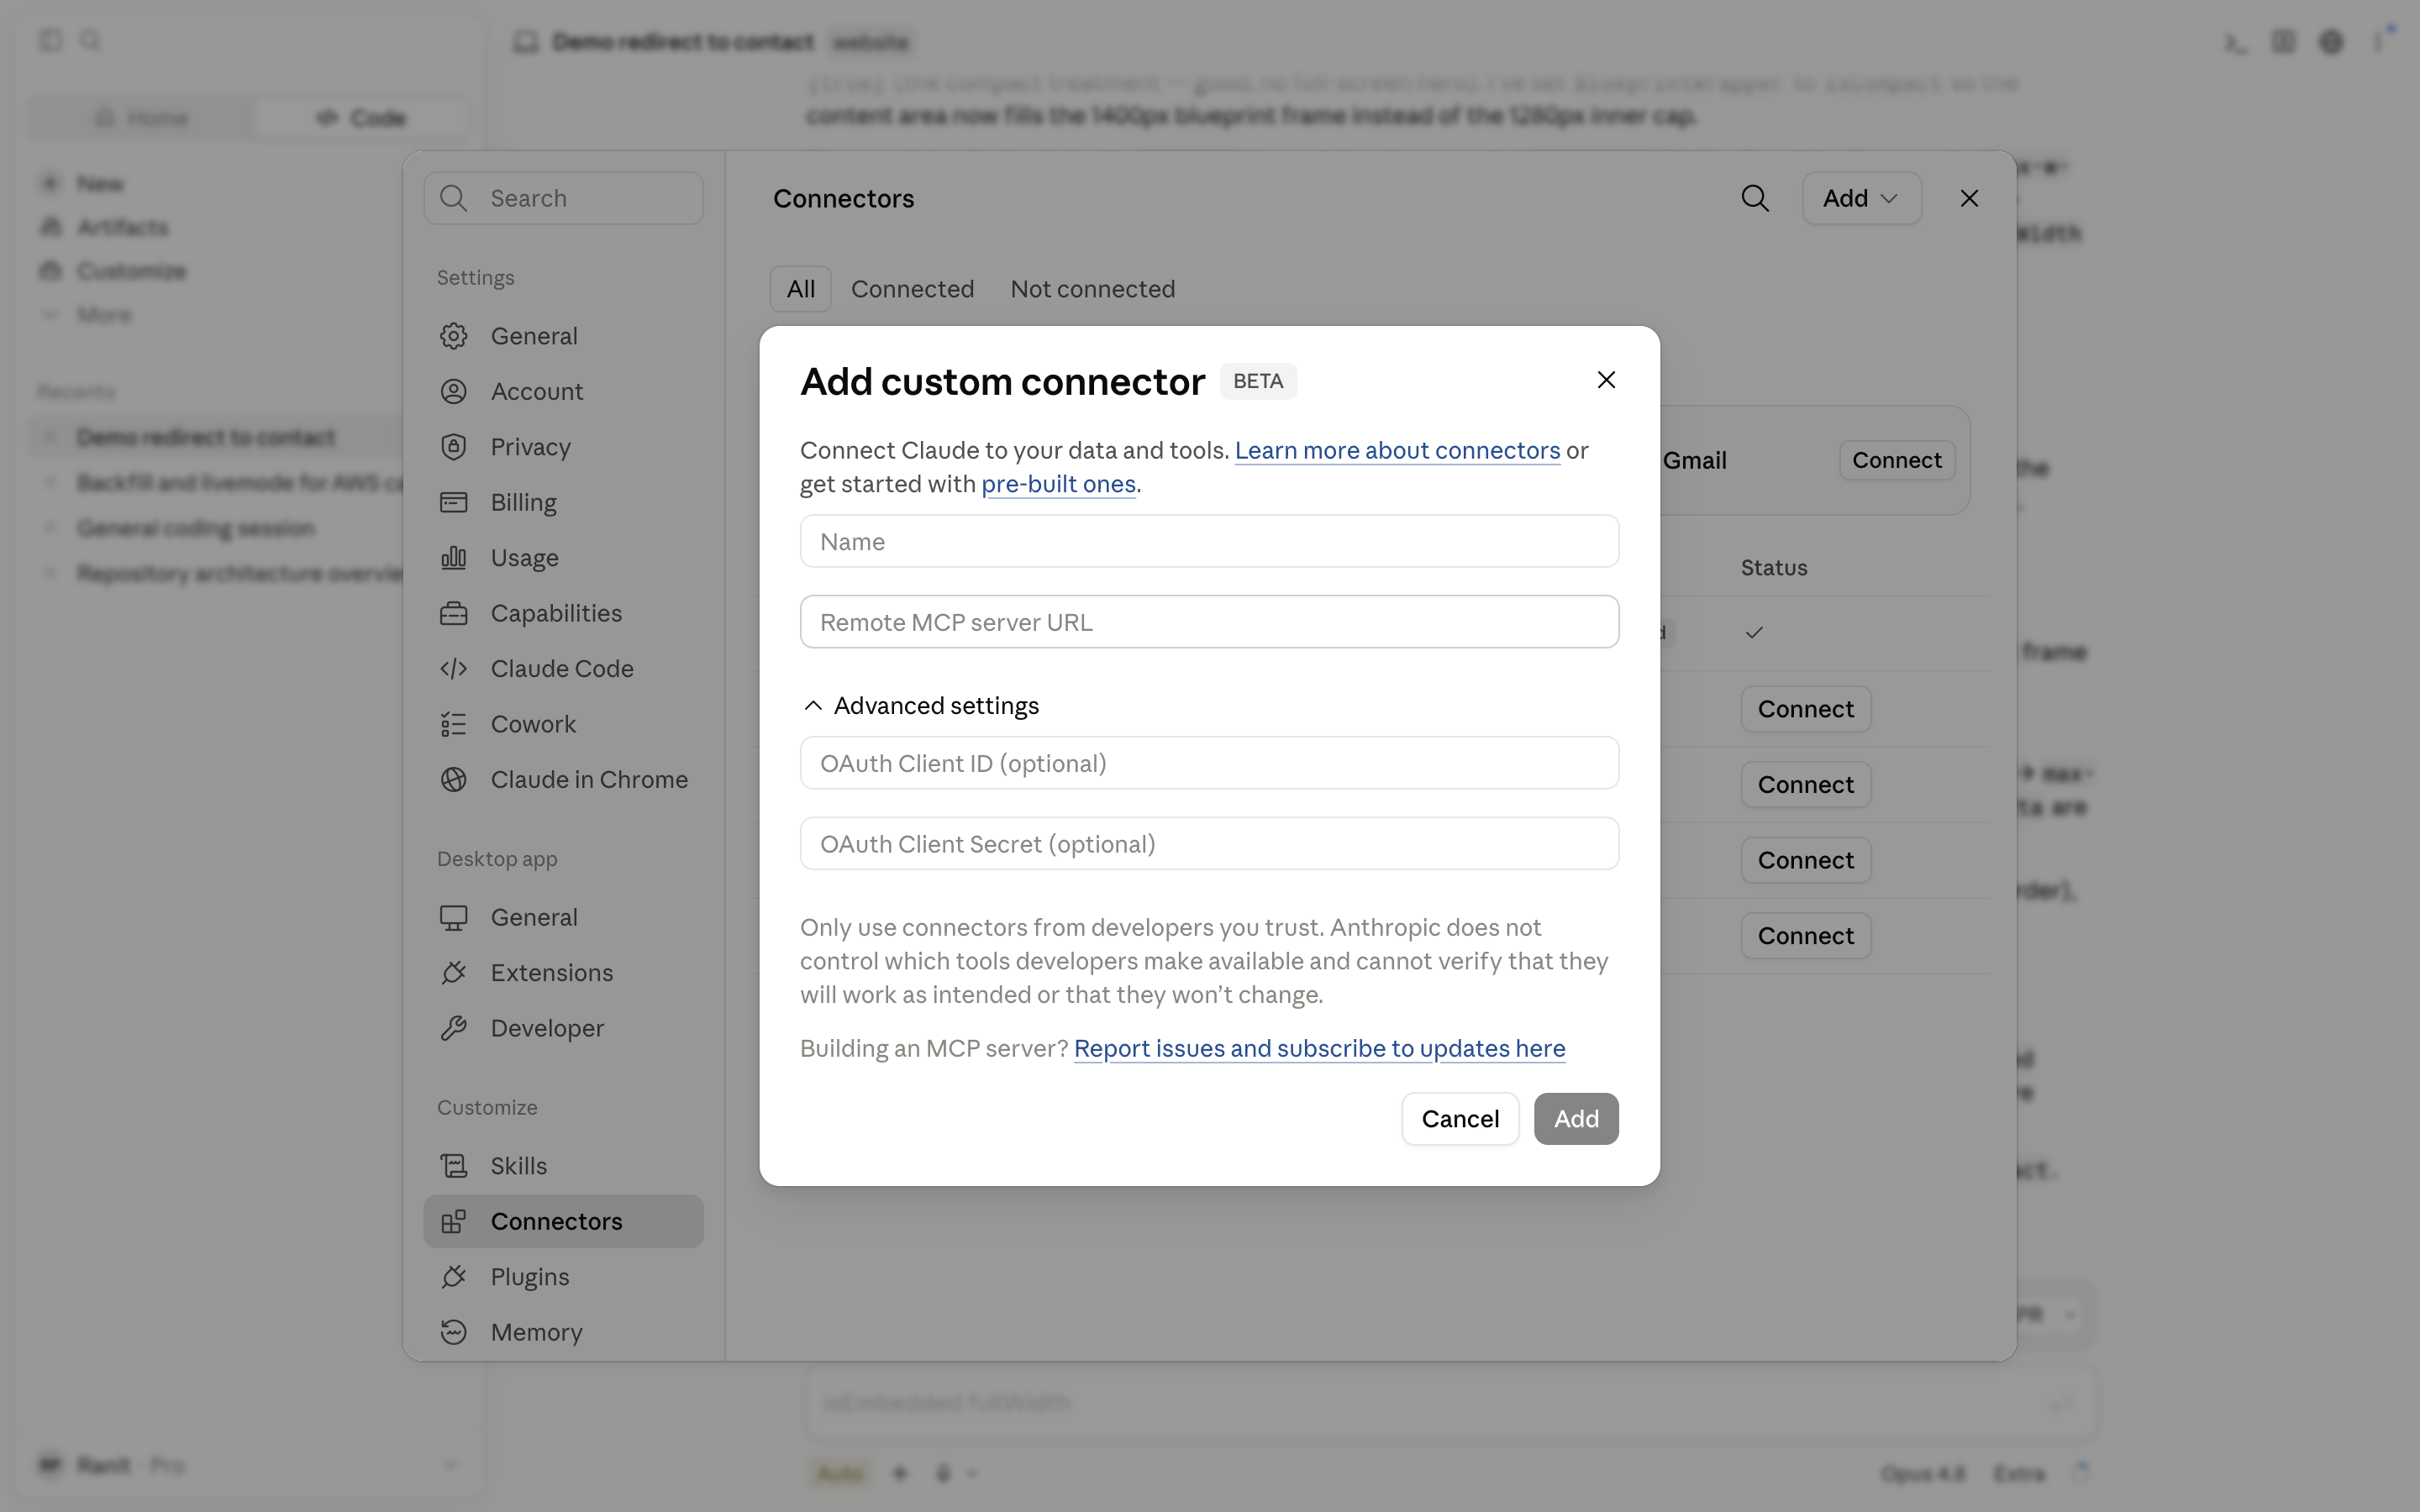Select the Developer settings label
Viewport: 2420px width, 1512px height.
coord(547,1028)
